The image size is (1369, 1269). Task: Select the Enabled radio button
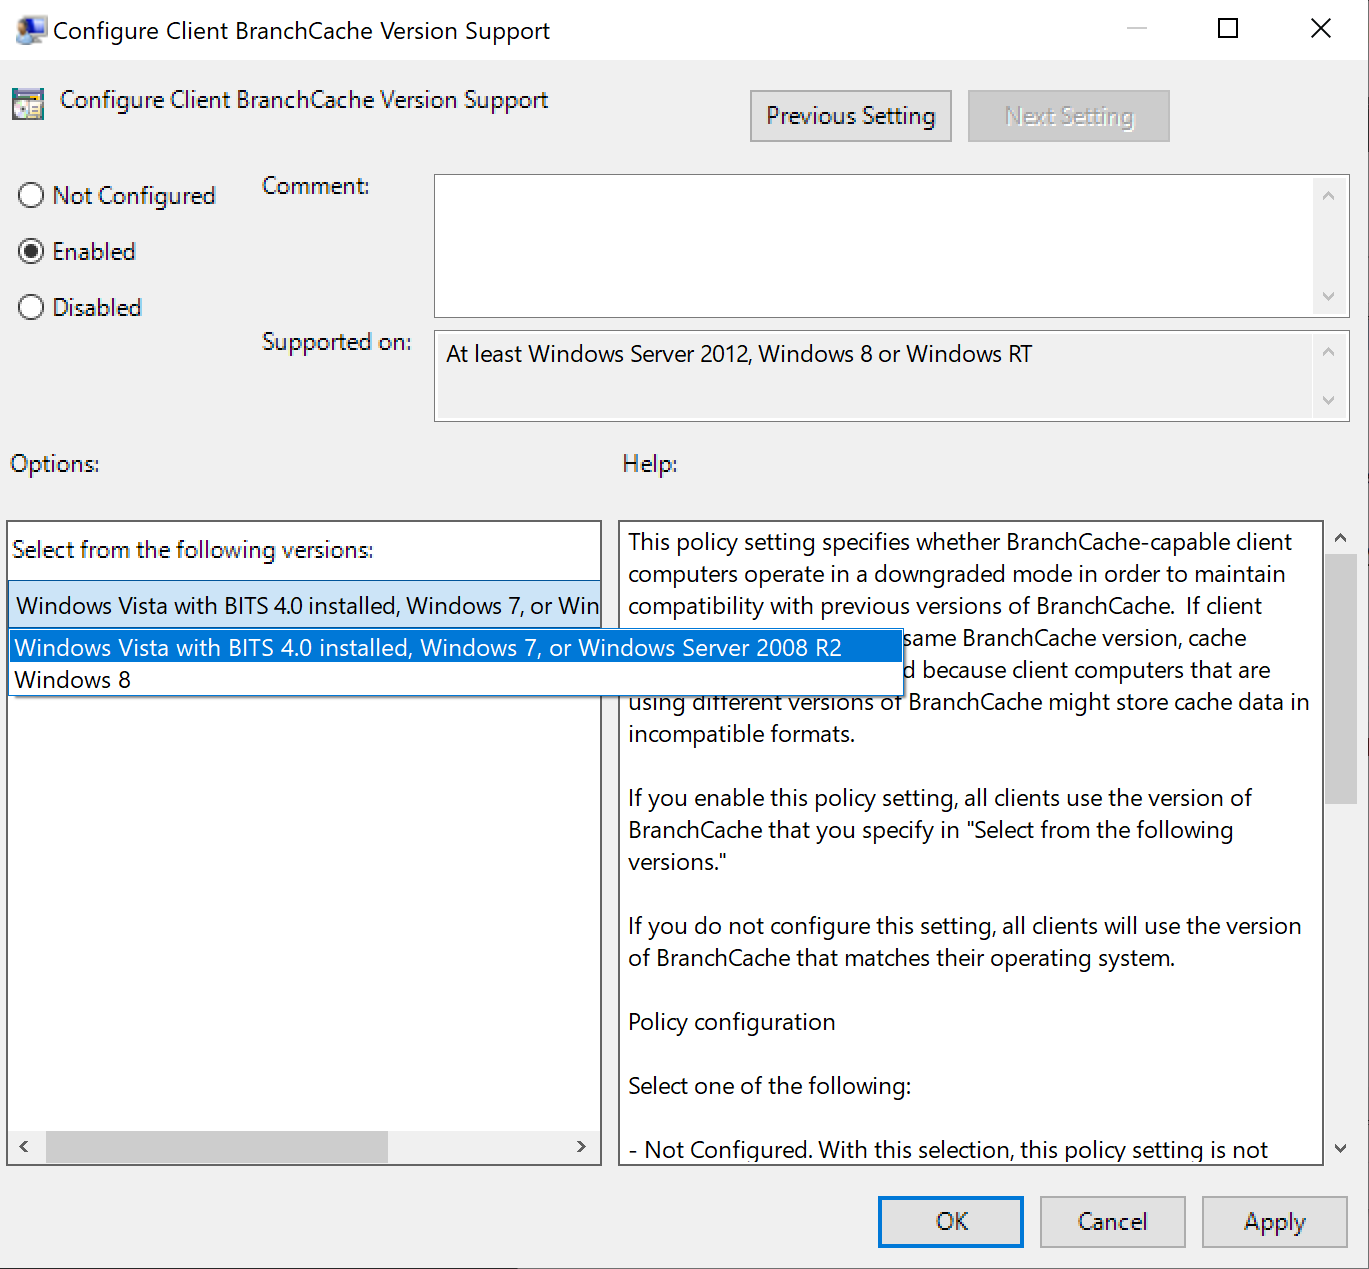tap(31, 251)
